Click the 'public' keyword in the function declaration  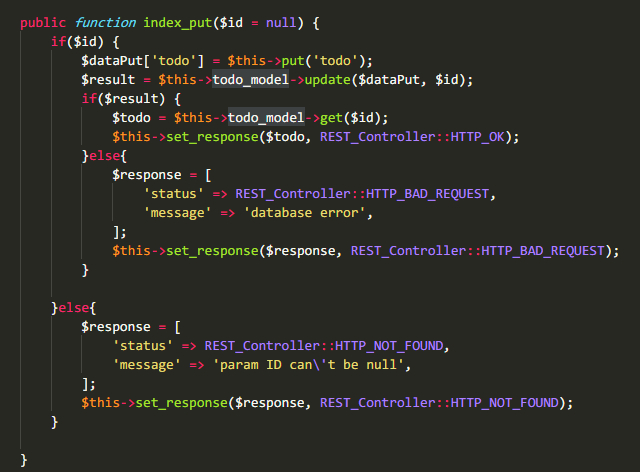click(x=43, y=22)
